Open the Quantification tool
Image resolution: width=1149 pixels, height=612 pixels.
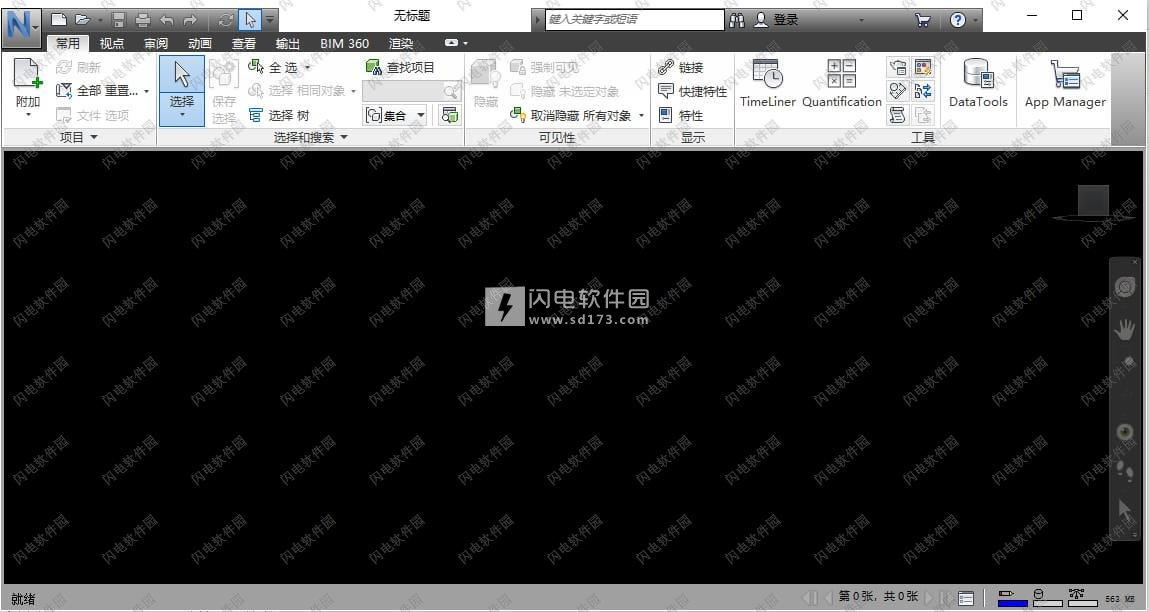coord(841,84)
